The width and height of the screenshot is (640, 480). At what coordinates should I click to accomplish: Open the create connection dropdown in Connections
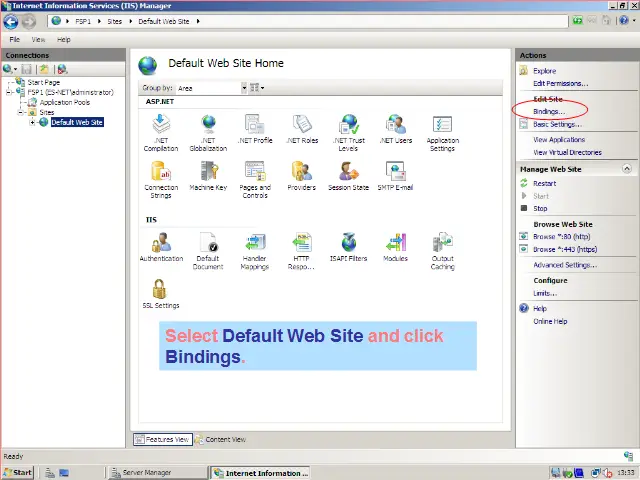tap(9, 69)
